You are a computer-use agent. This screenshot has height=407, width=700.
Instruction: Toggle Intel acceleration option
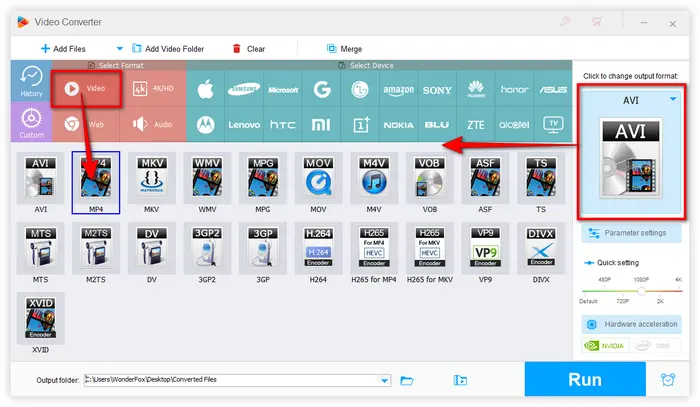pos(657,345)
